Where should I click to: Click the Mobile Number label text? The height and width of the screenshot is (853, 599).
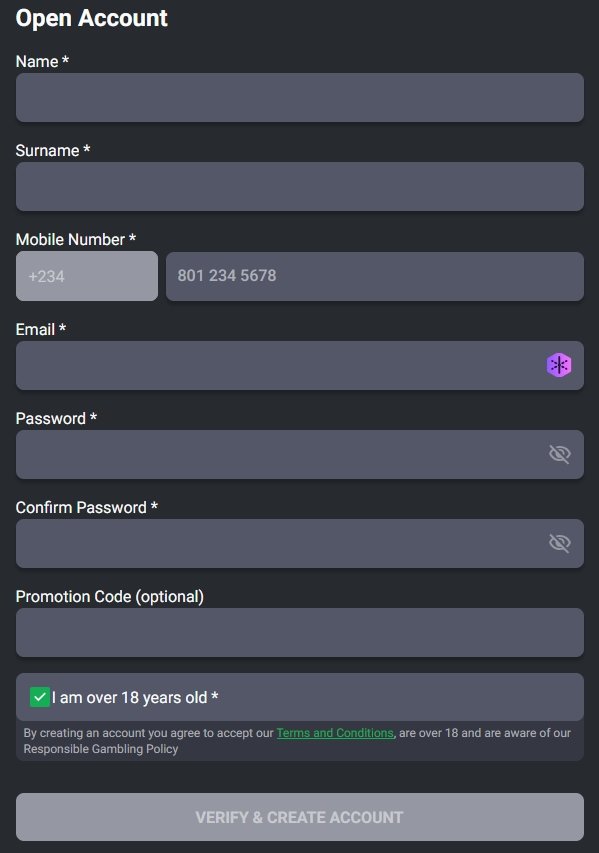(x=76, y=239)
